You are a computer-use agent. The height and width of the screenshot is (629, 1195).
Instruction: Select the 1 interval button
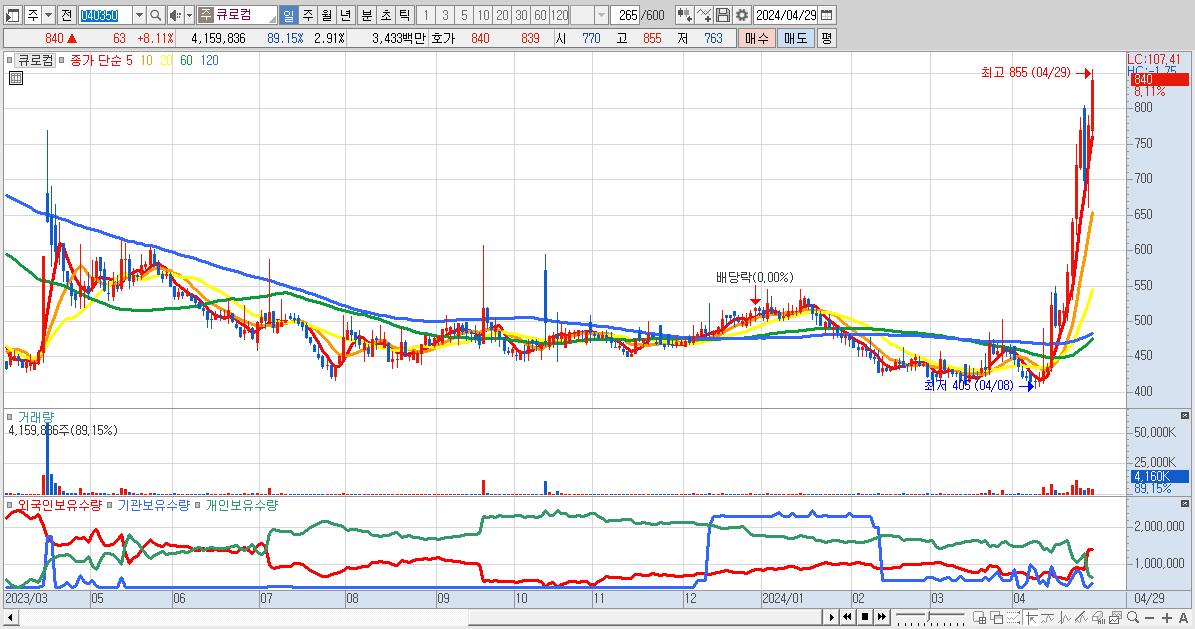[426, 15]
